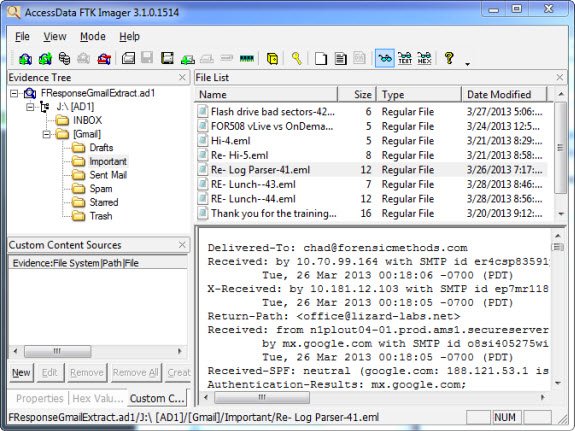Click Remove All Evidence Items icon

tap(104, 58)
